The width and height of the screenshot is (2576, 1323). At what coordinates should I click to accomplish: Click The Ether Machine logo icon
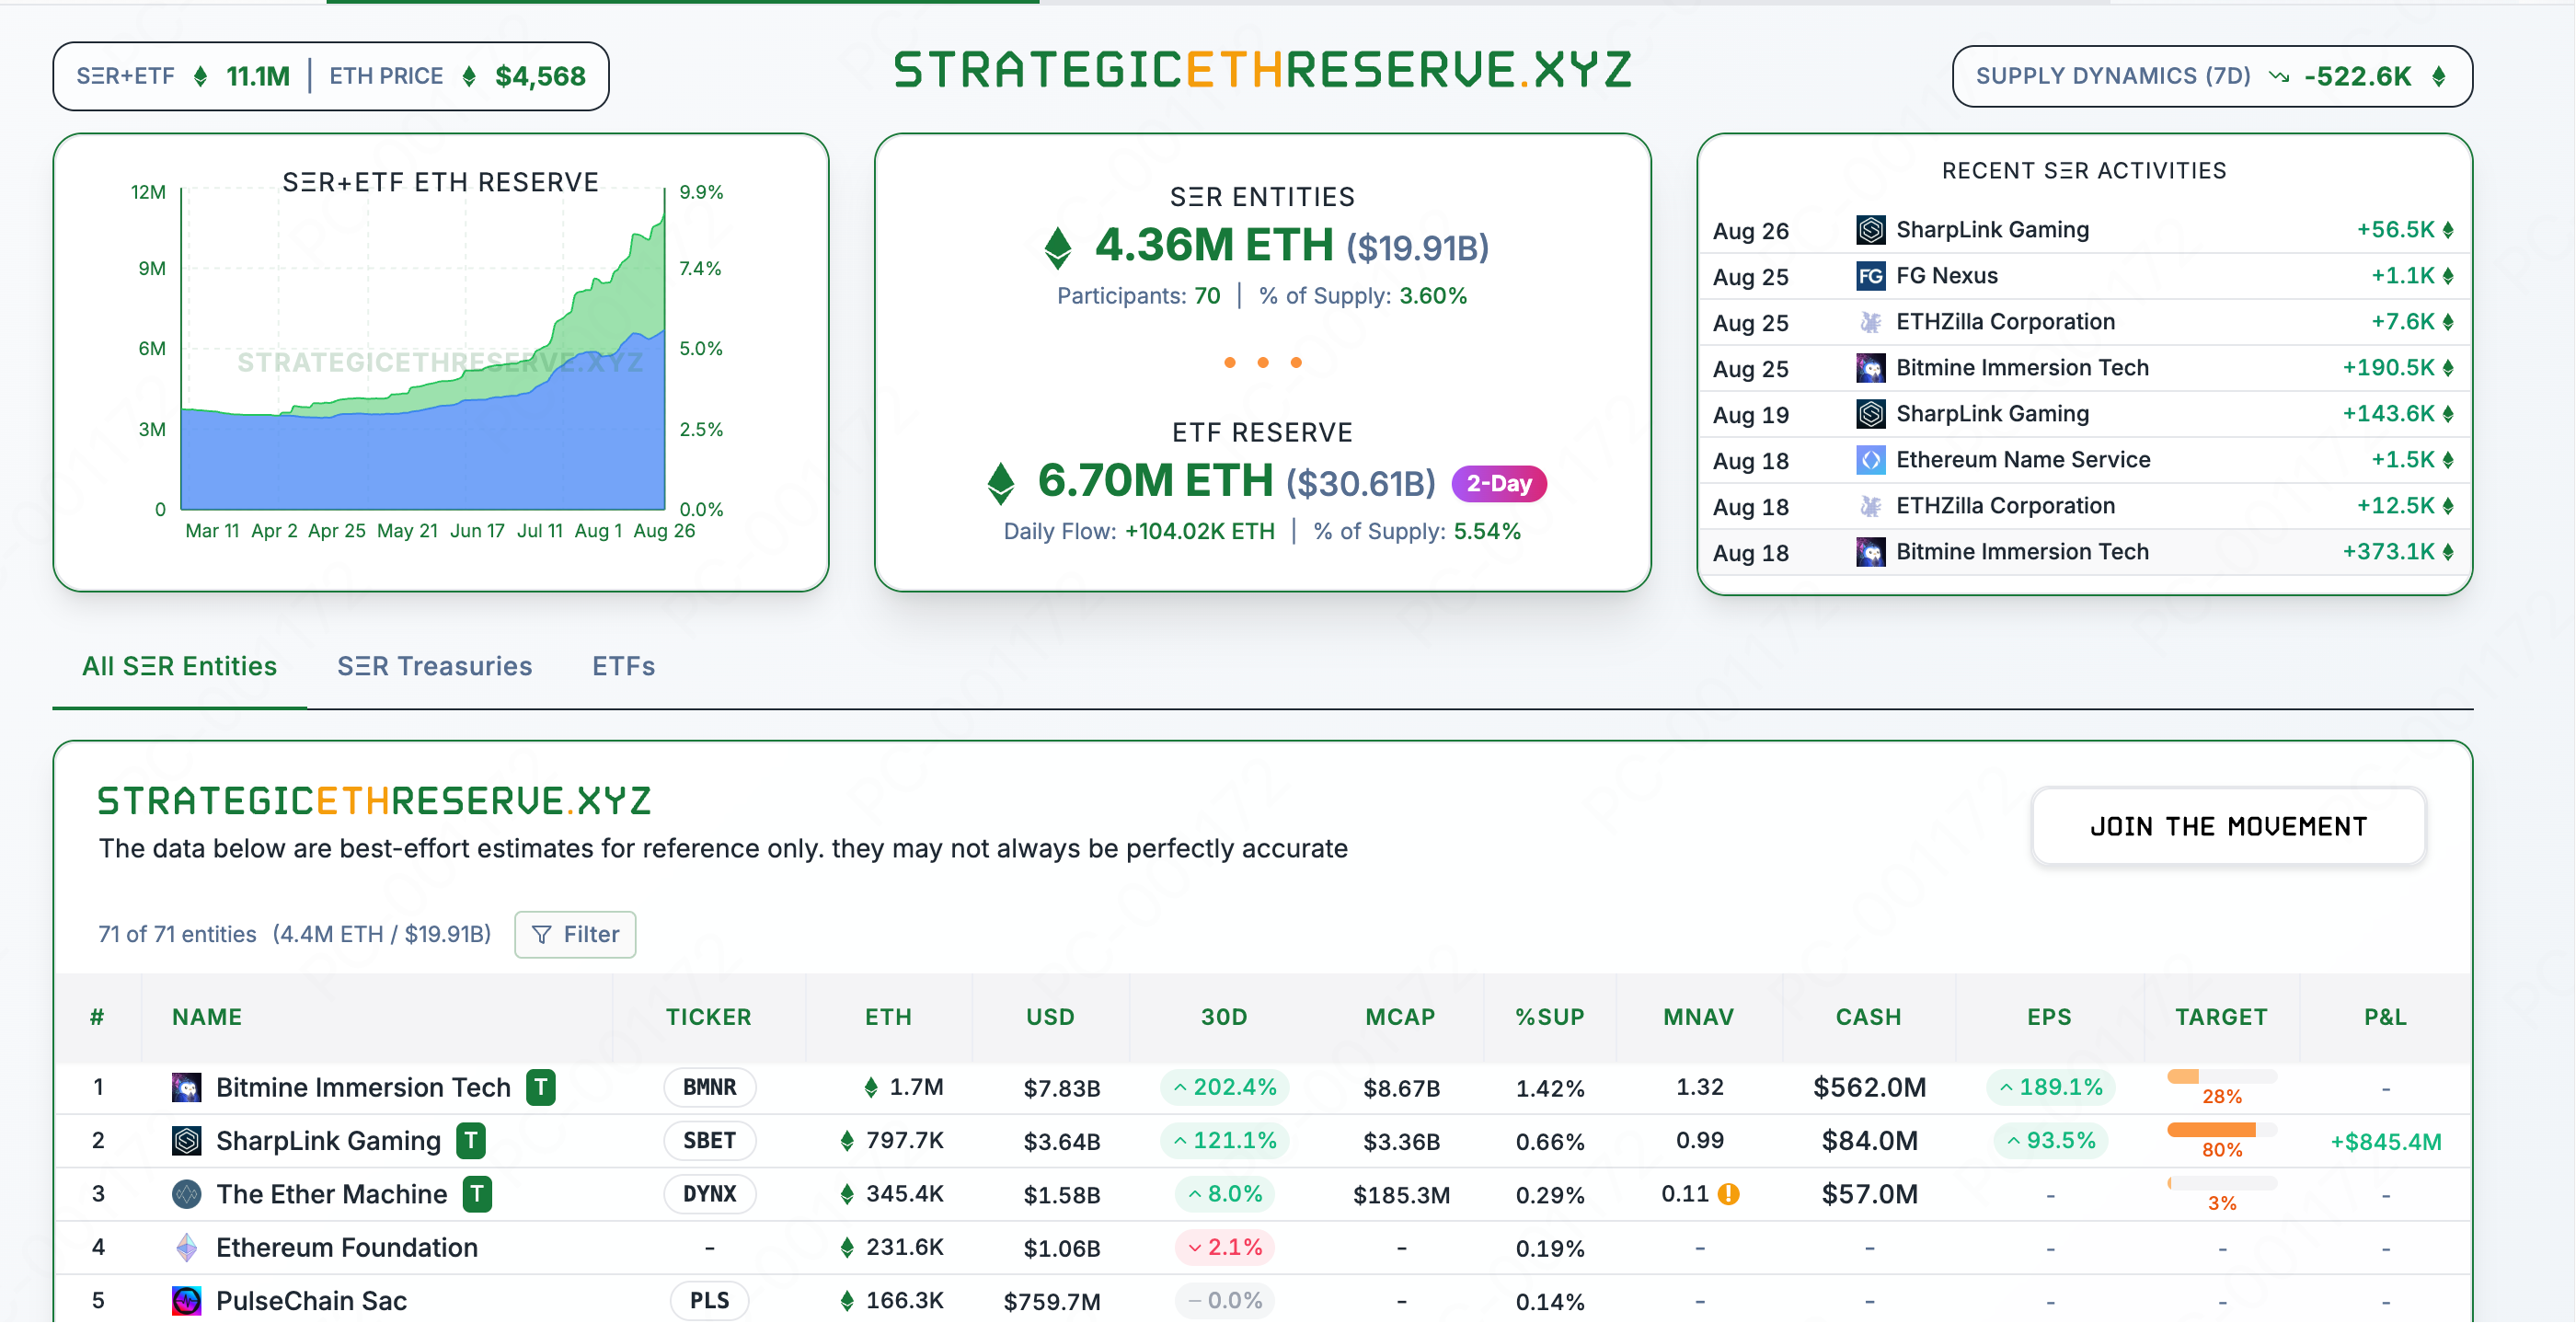[186, 1193]
